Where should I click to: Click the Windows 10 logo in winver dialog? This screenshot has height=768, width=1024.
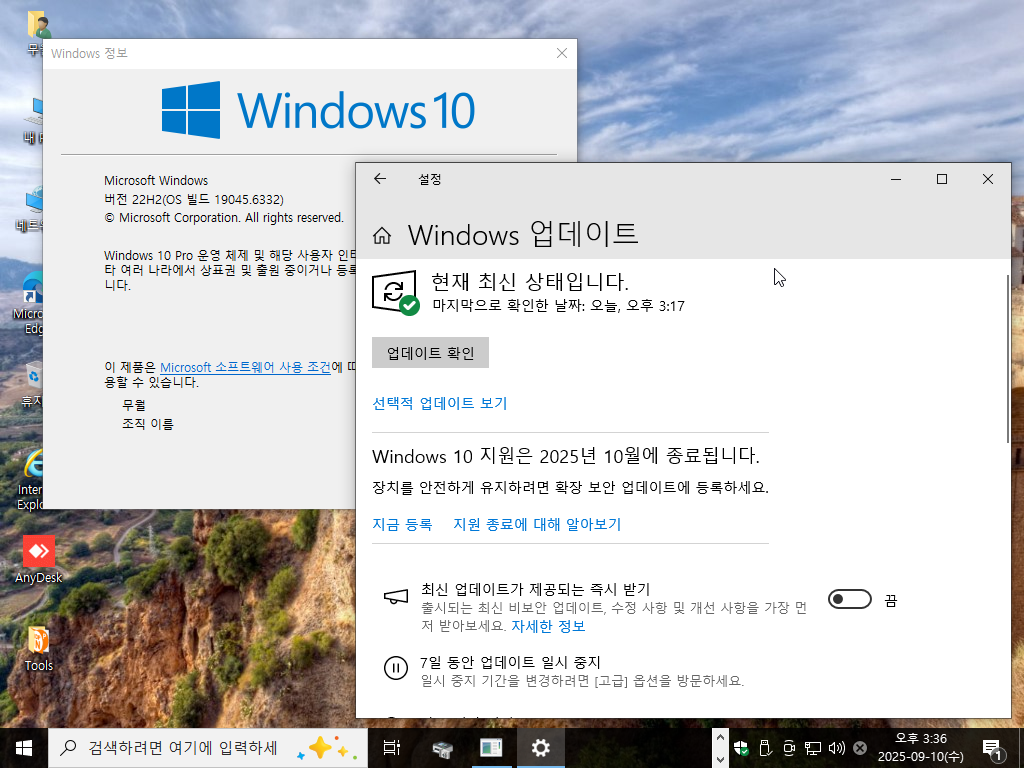point(318,110)
